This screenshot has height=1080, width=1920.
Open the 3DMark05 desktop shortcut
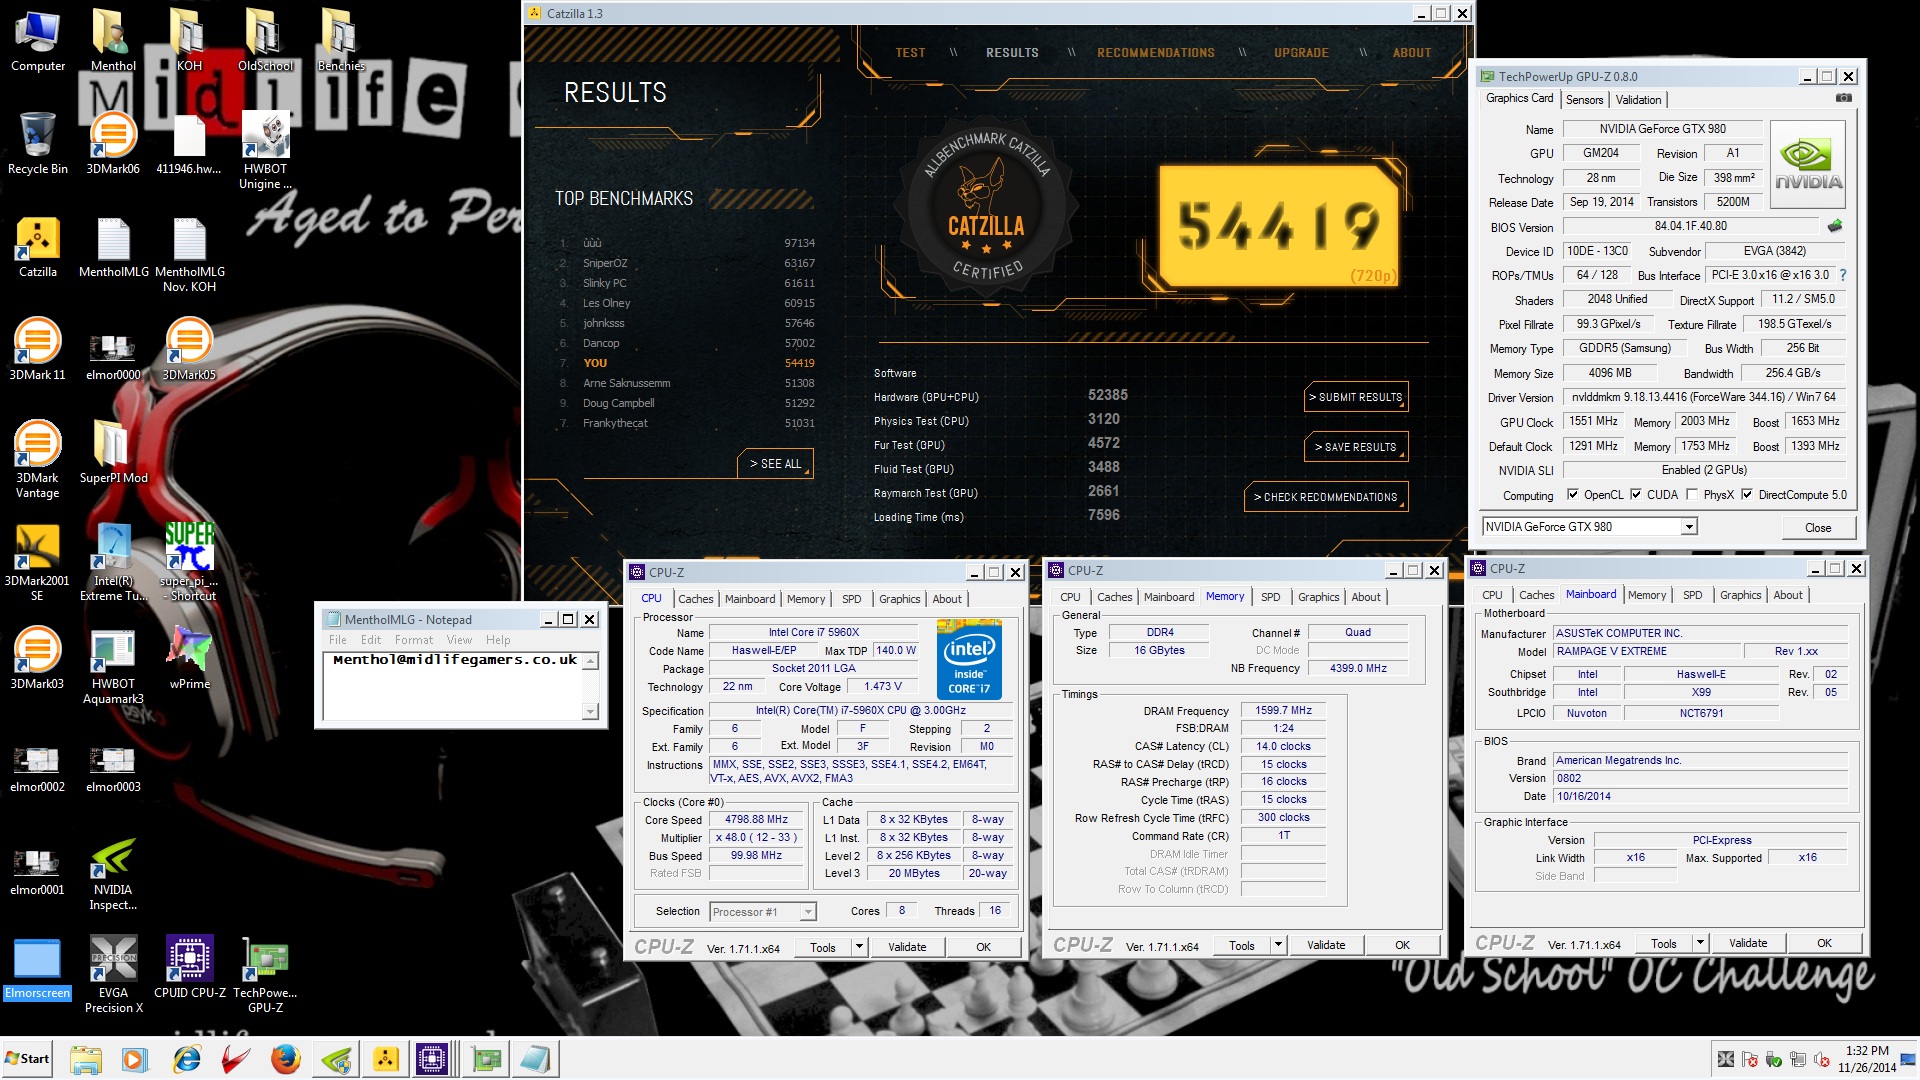click(189, 350)
